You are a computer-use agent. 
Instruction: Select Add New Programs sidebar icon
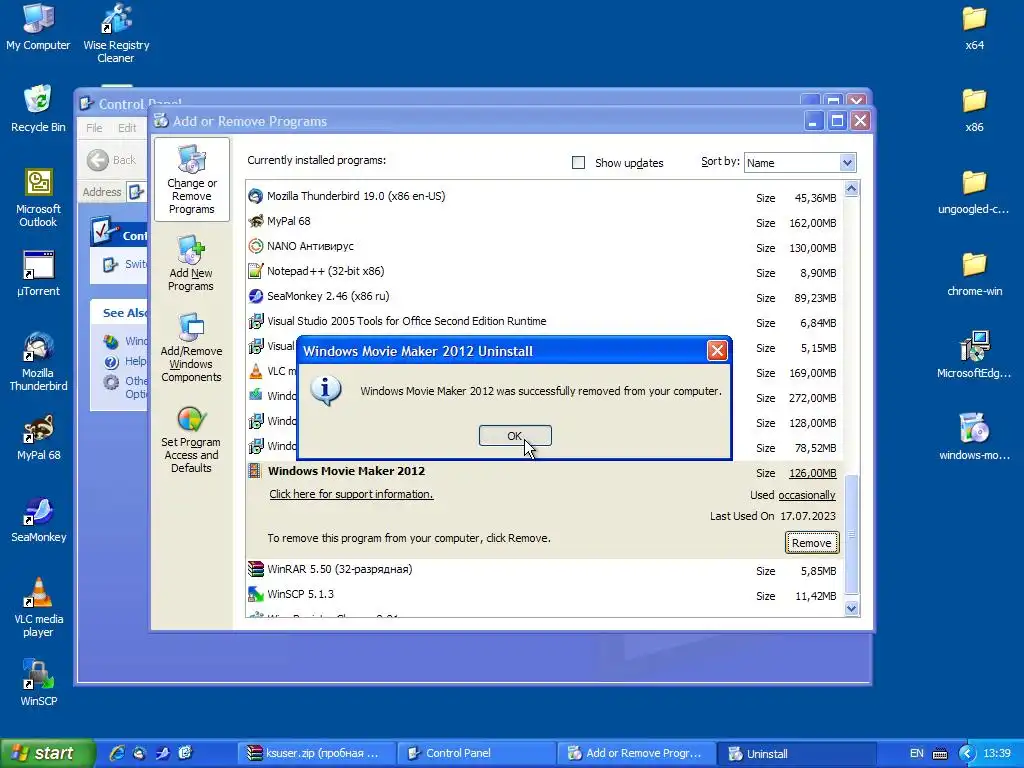(191, 263)
